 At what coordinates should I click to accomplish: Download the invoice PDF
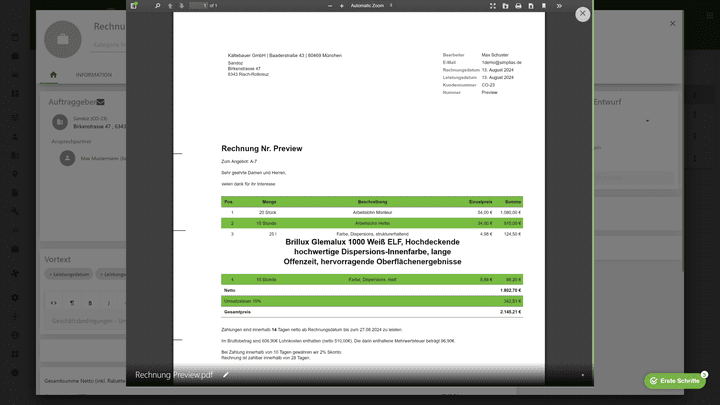[x=531, y=6]
